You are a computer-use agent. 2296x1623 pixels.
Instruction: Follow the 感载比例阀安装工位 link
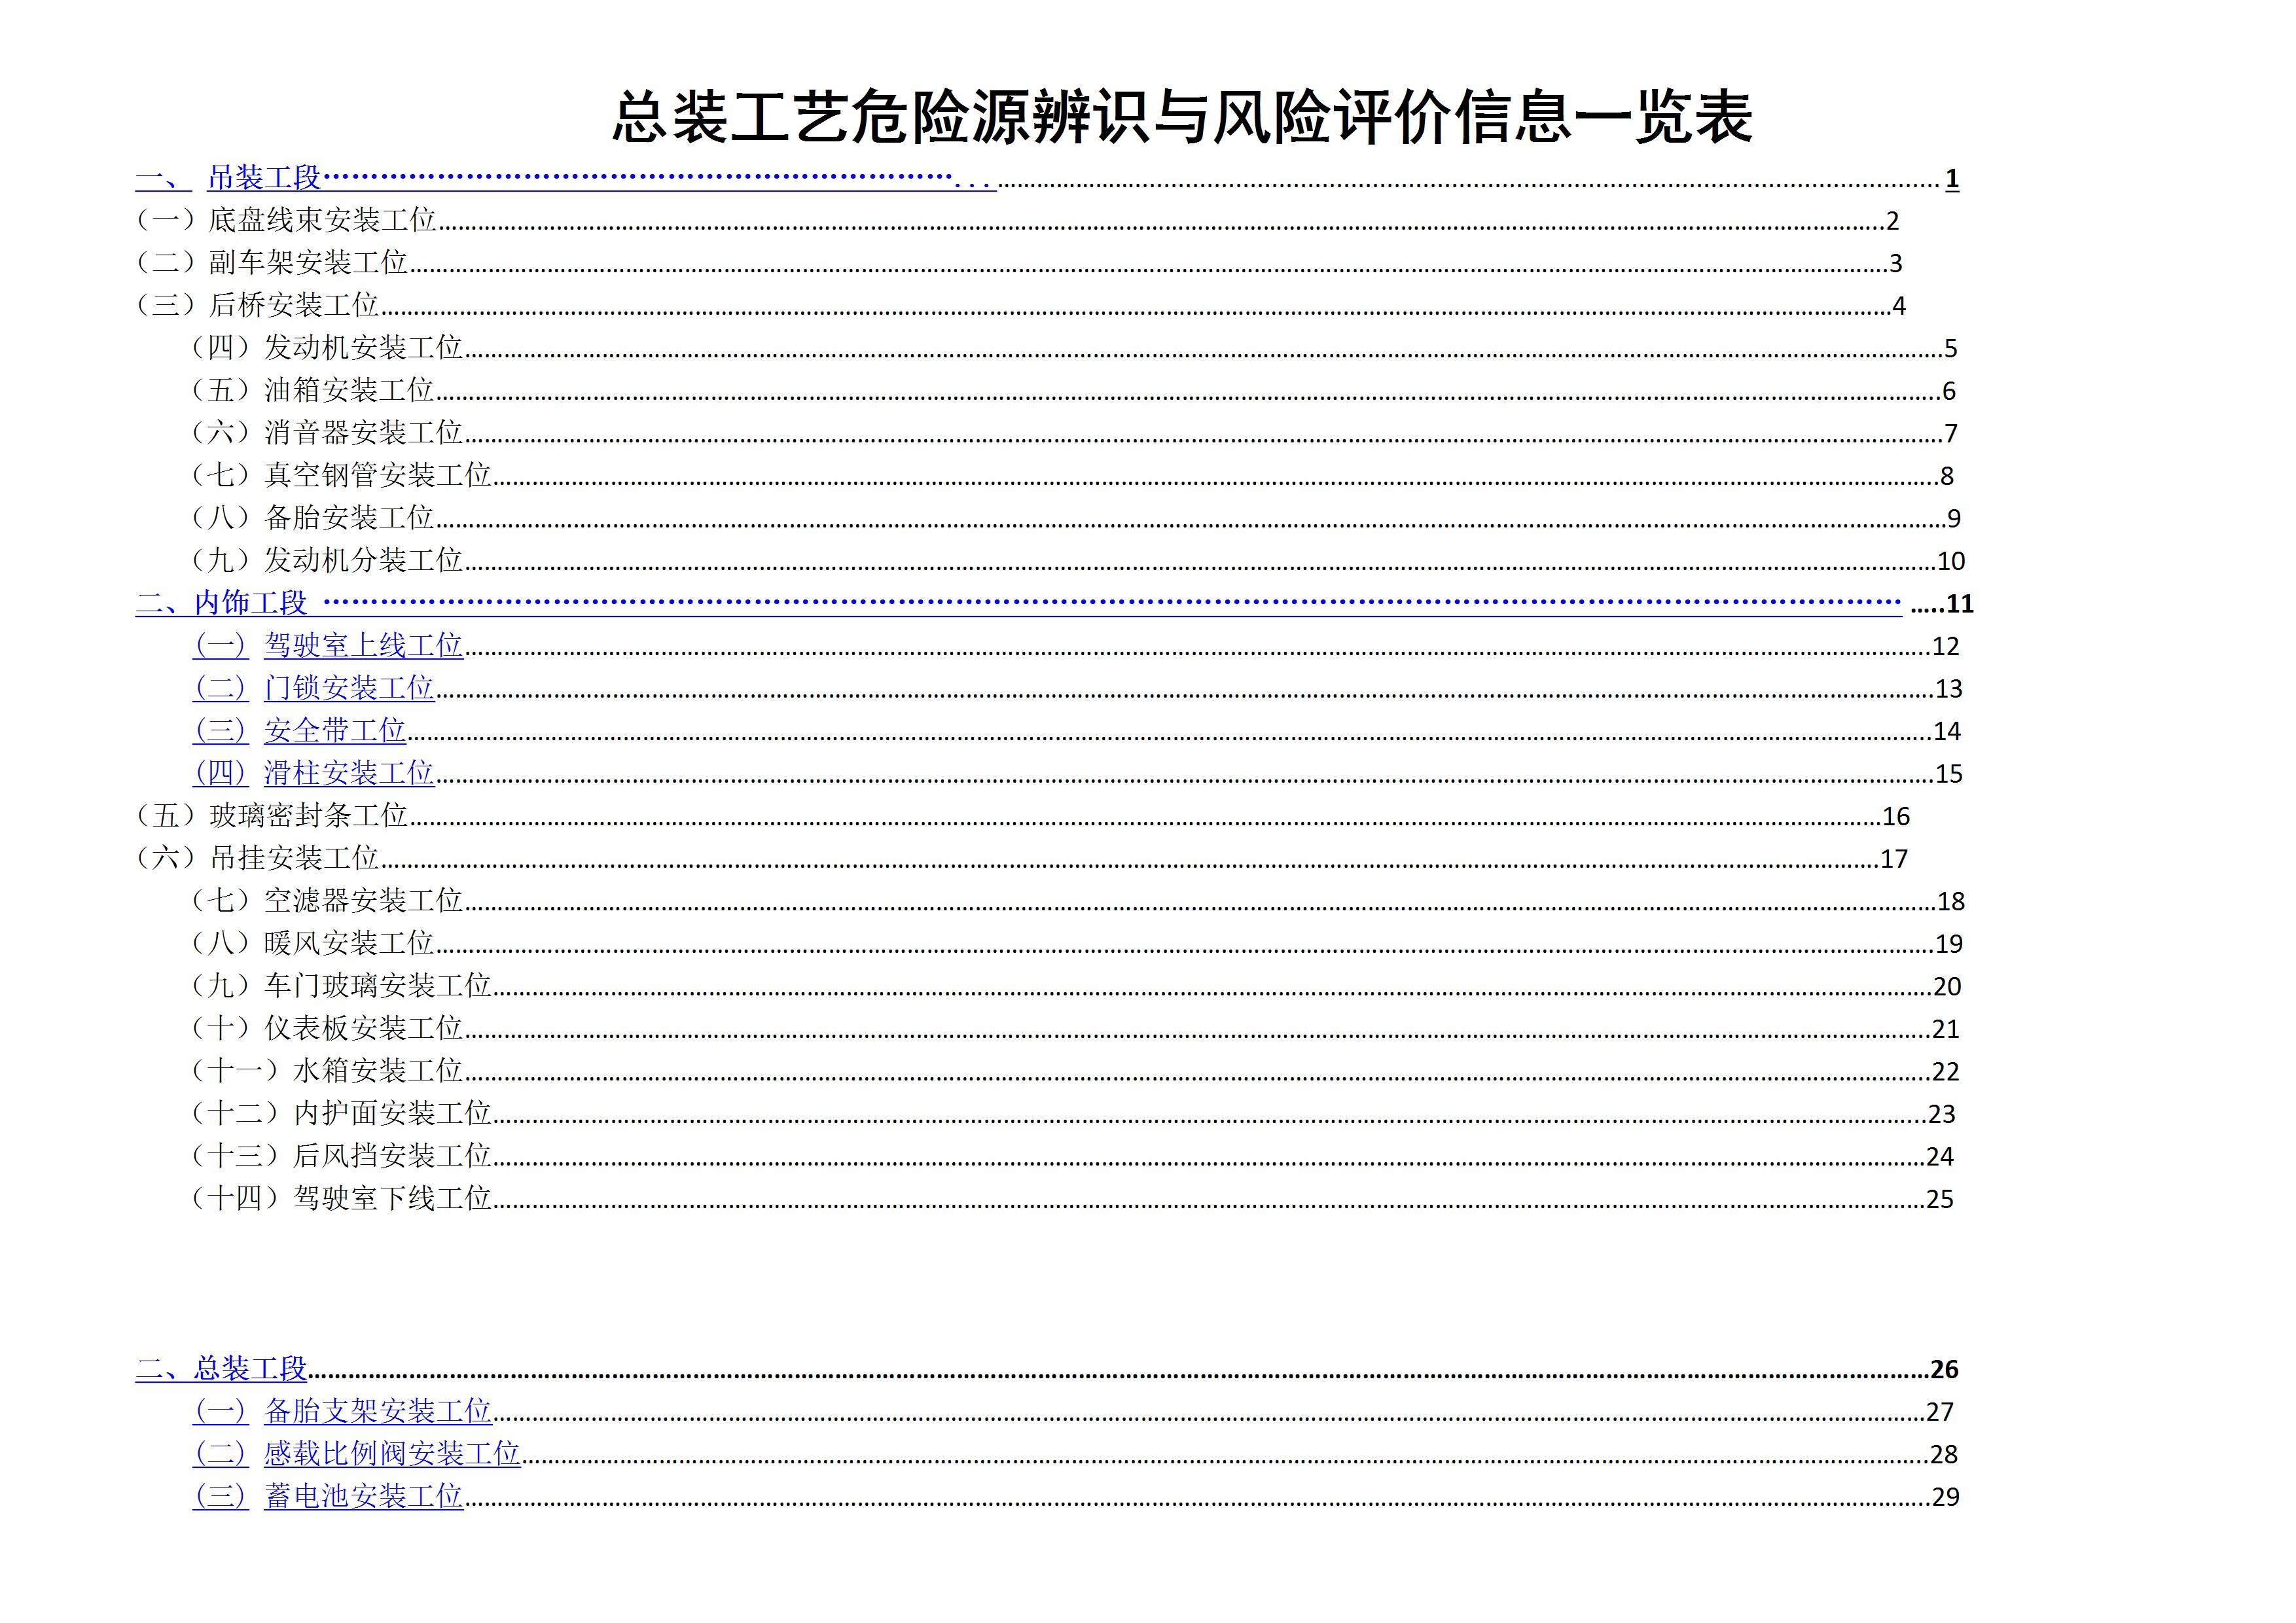(392, 1453)
